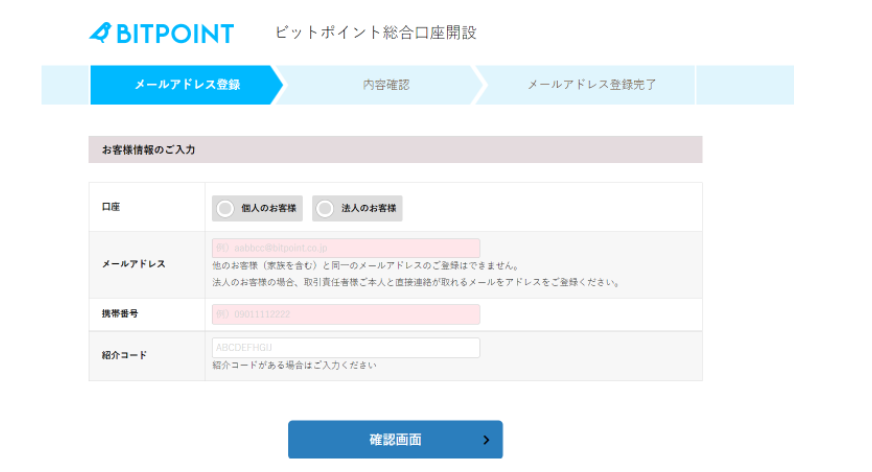Viewport: 872px width, 472px height.
Task: Click the note starting 他のお客様（家族を含む）
Action: tap(366, 266)
